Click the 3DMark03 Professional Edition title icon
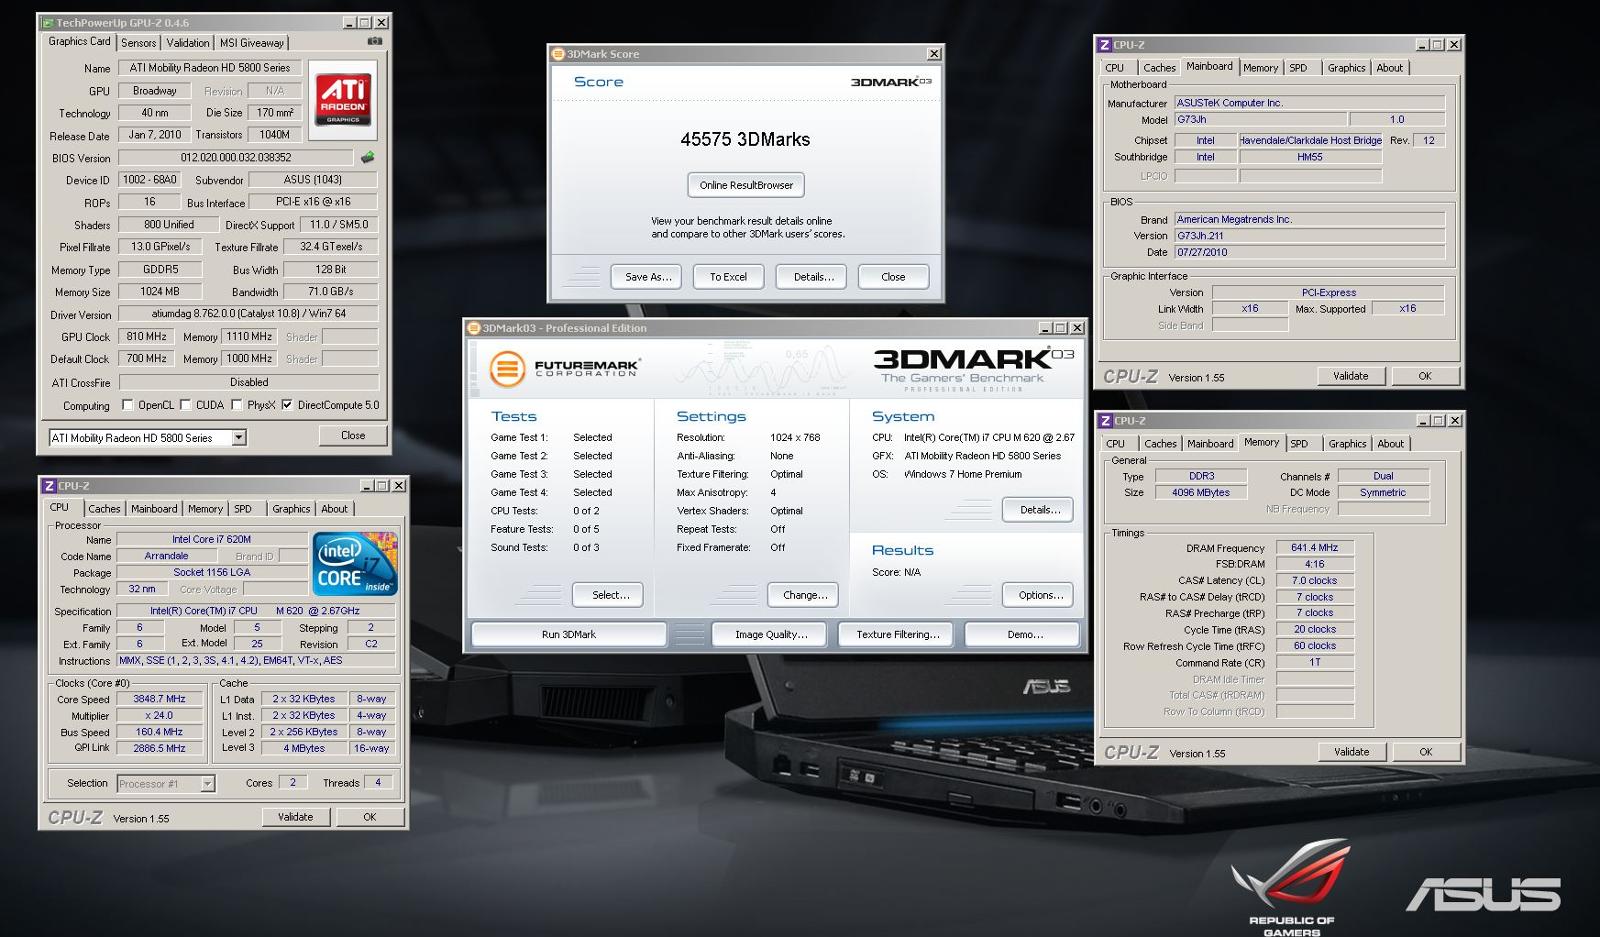Image resolution: width=1600 pixels, height=937 pixels. pos(475,328)
